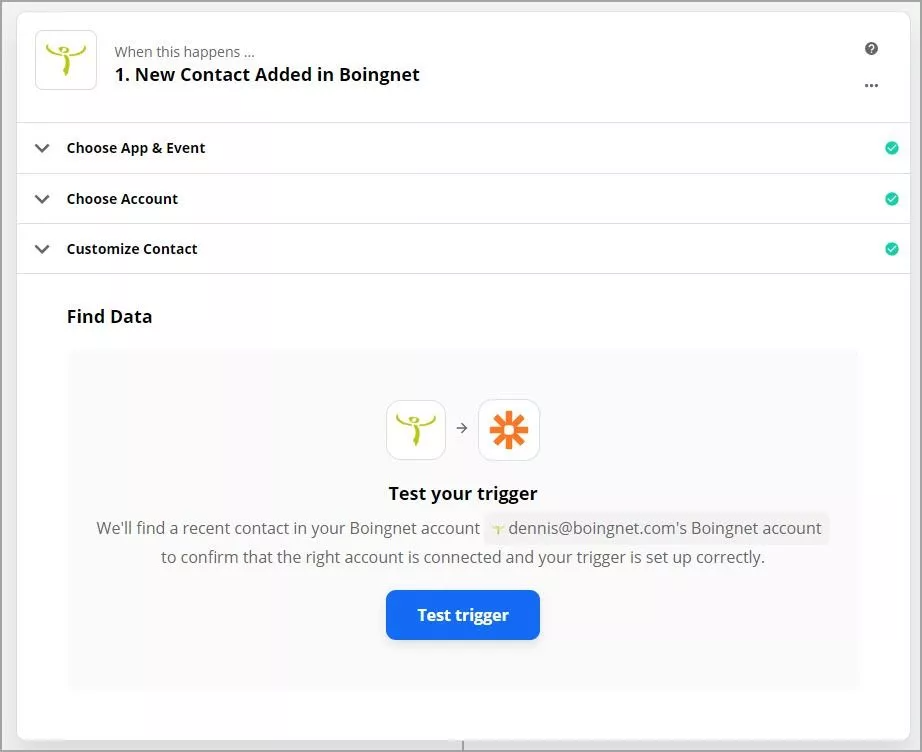Click green checkmark for Customize Contact
922x752 pixels.
pyautogui.click(x=891, y=249)
